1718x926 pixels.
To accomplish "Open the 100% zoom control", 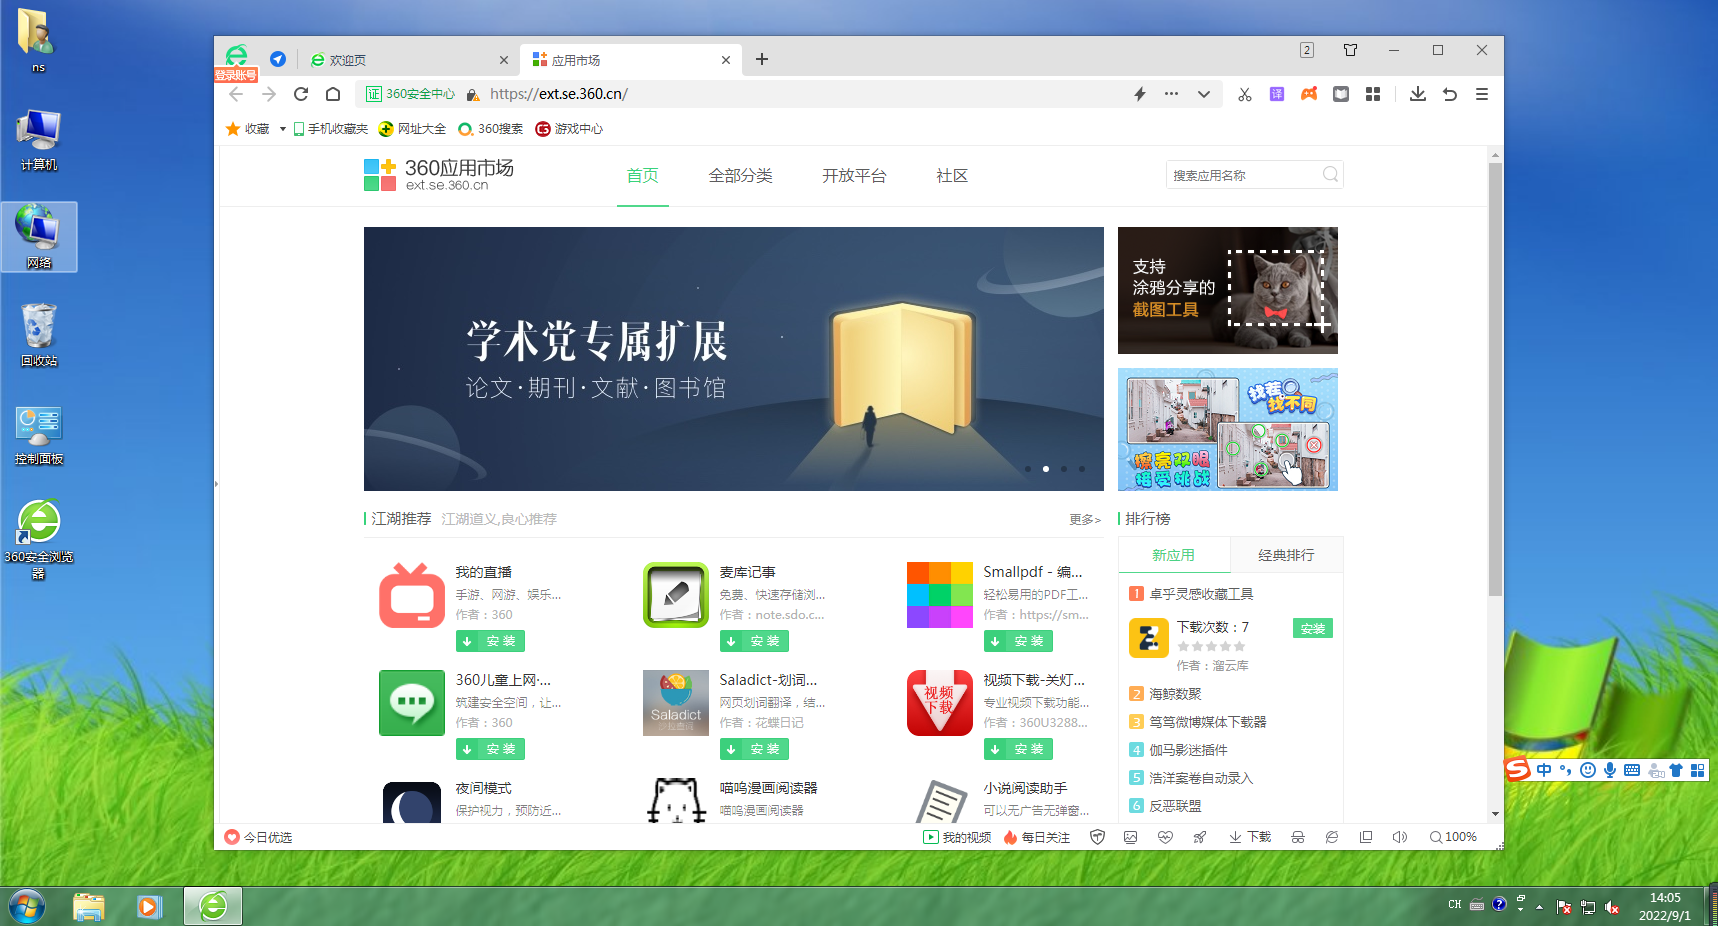I will [x=1453, y=837].
